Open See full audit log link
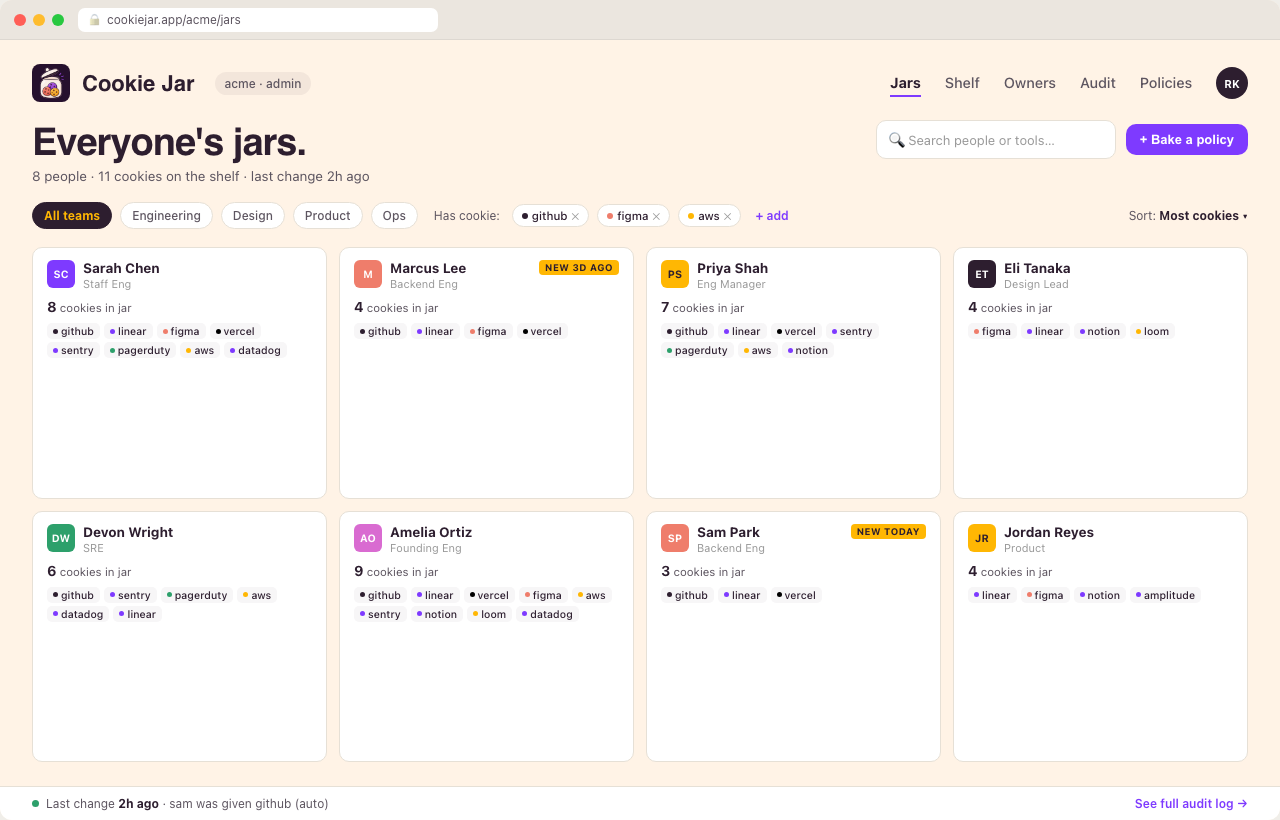The image size is (1280, 820). (1191, 803)
